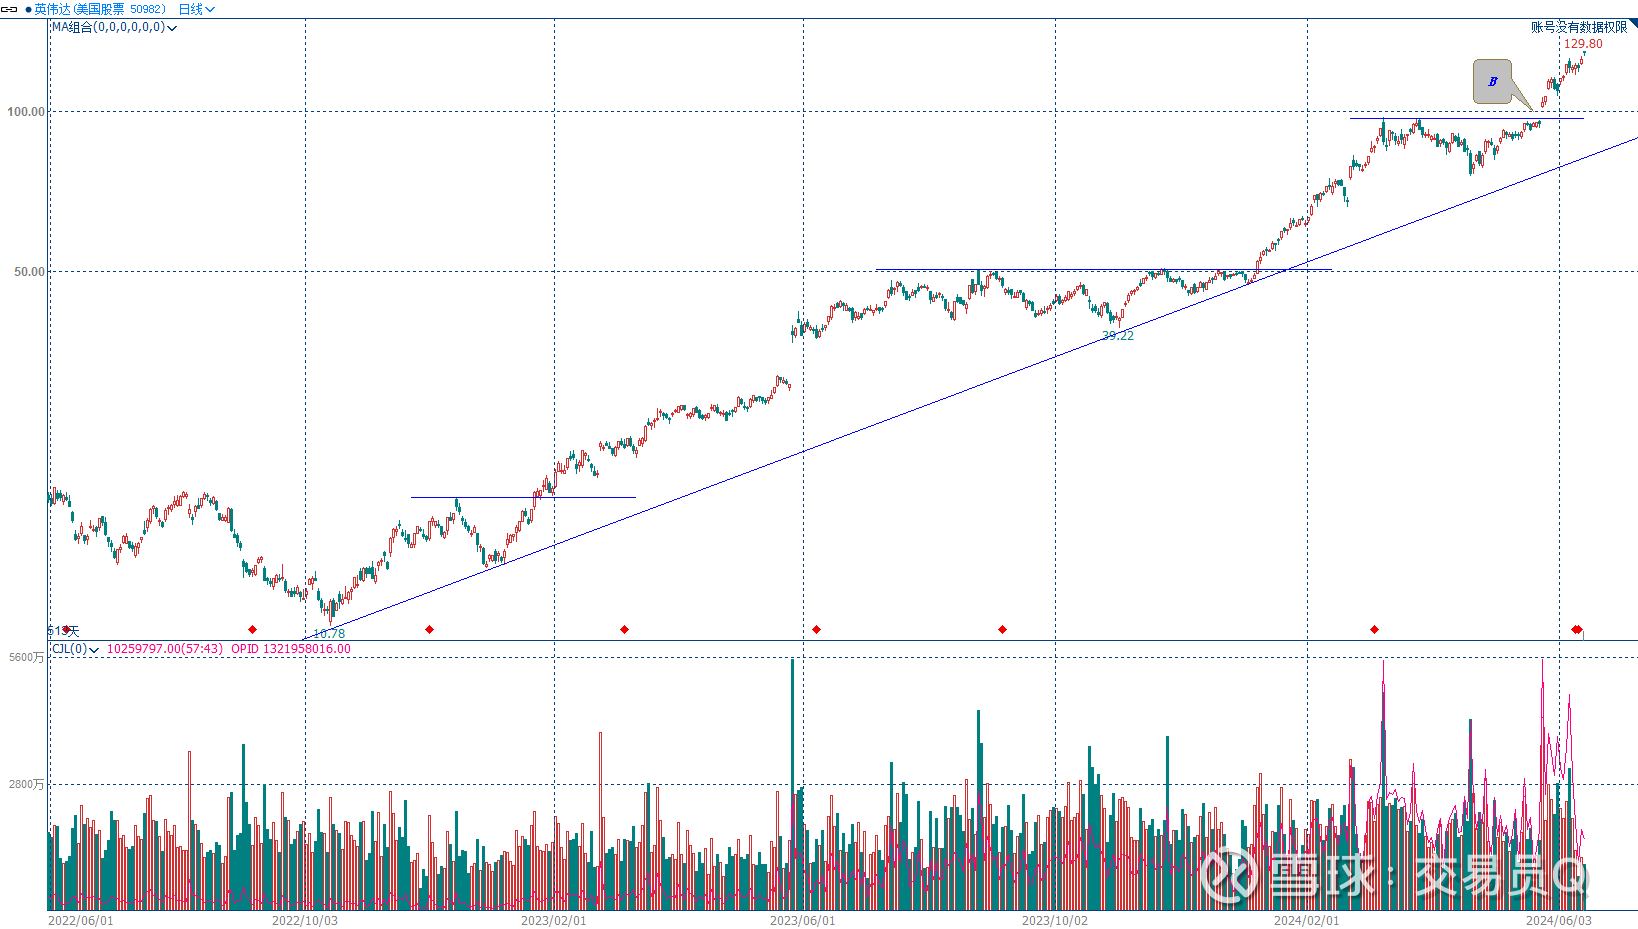Click corner triangle next to 账号没有数据权限
The image size is (1638, 929).
coord(1634,23)
